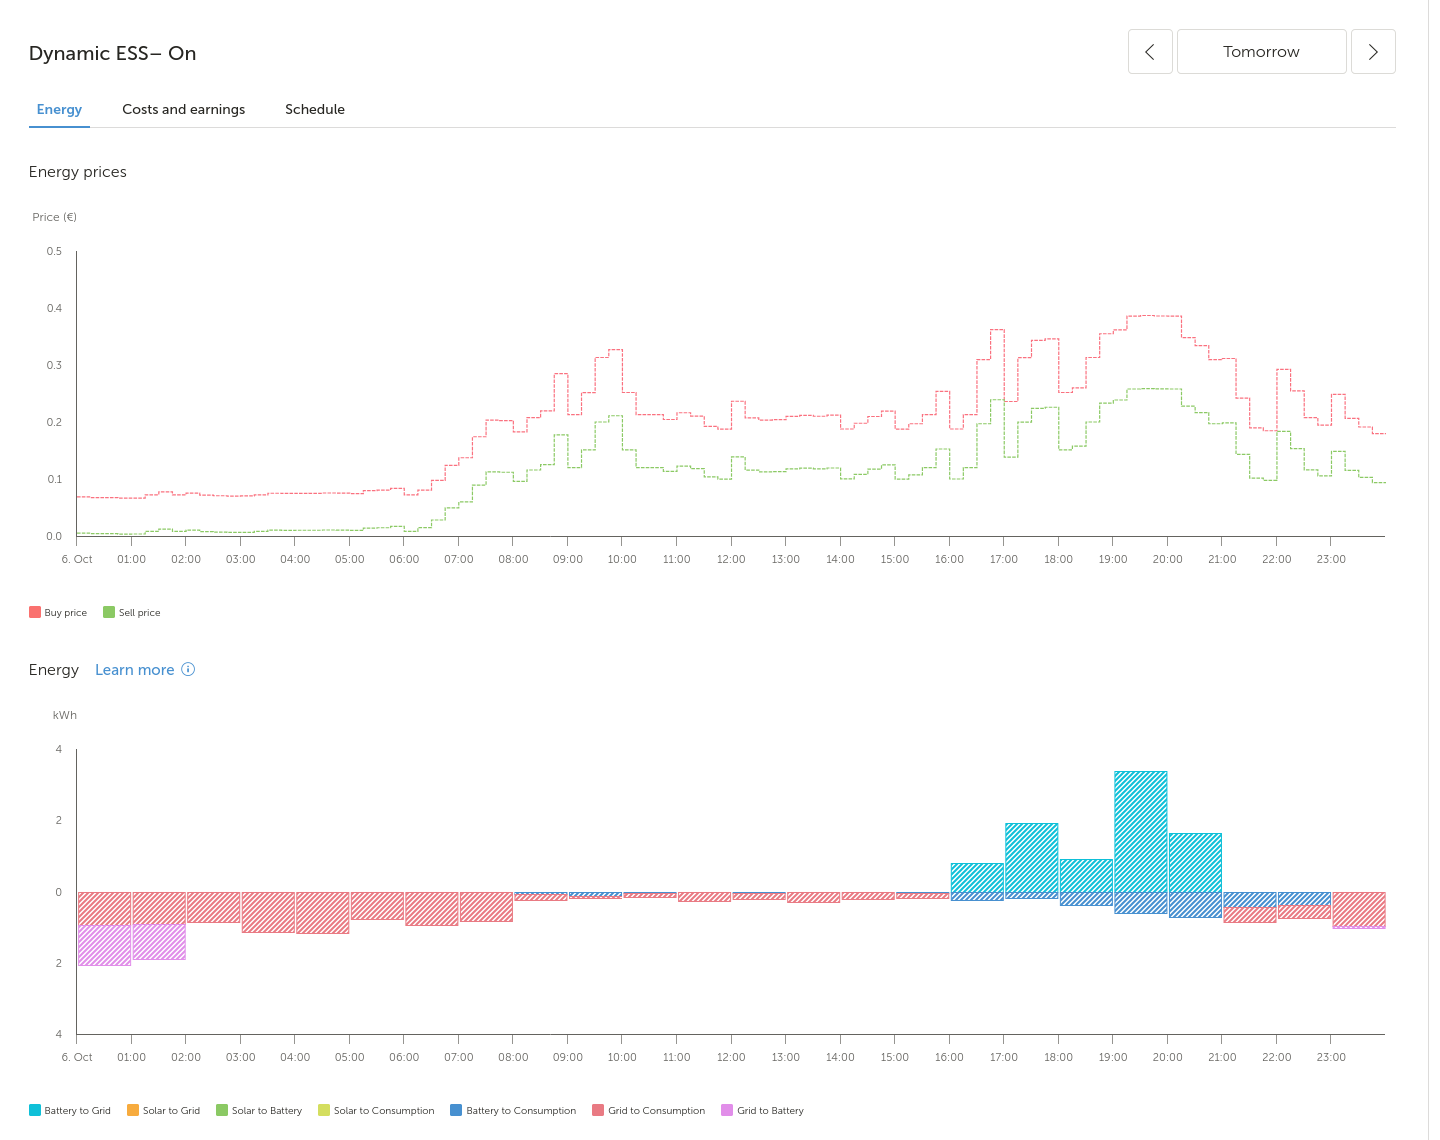The width and height of the screenshot is (1440, 1140).
Task: Hide Battery to Grid legend series
Action: pyautogui.click(x=70, y=1110)
